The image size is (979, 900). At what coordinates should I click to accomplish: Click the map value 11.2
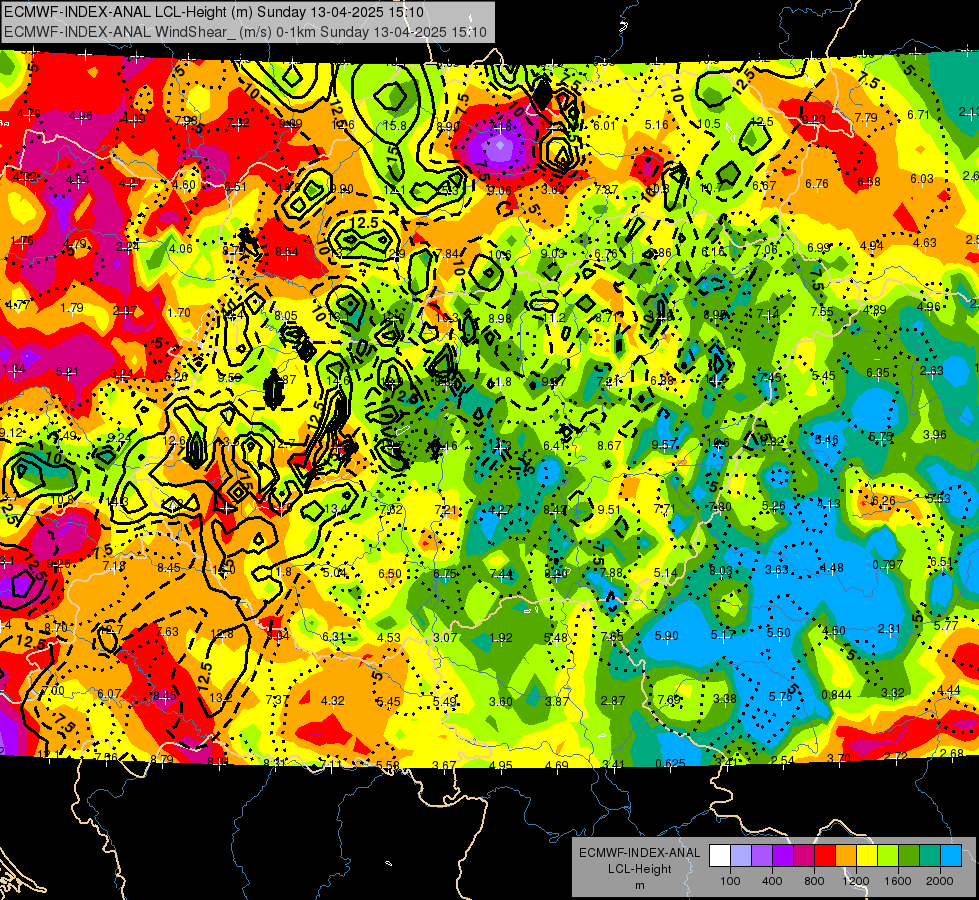coord(554,317)
